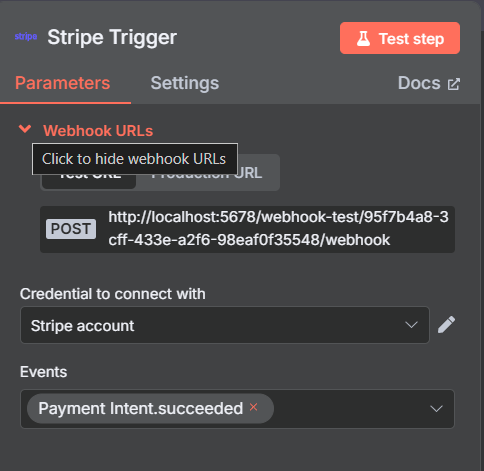
Task: Click the POST method badge
Action: tap(71, 229)
